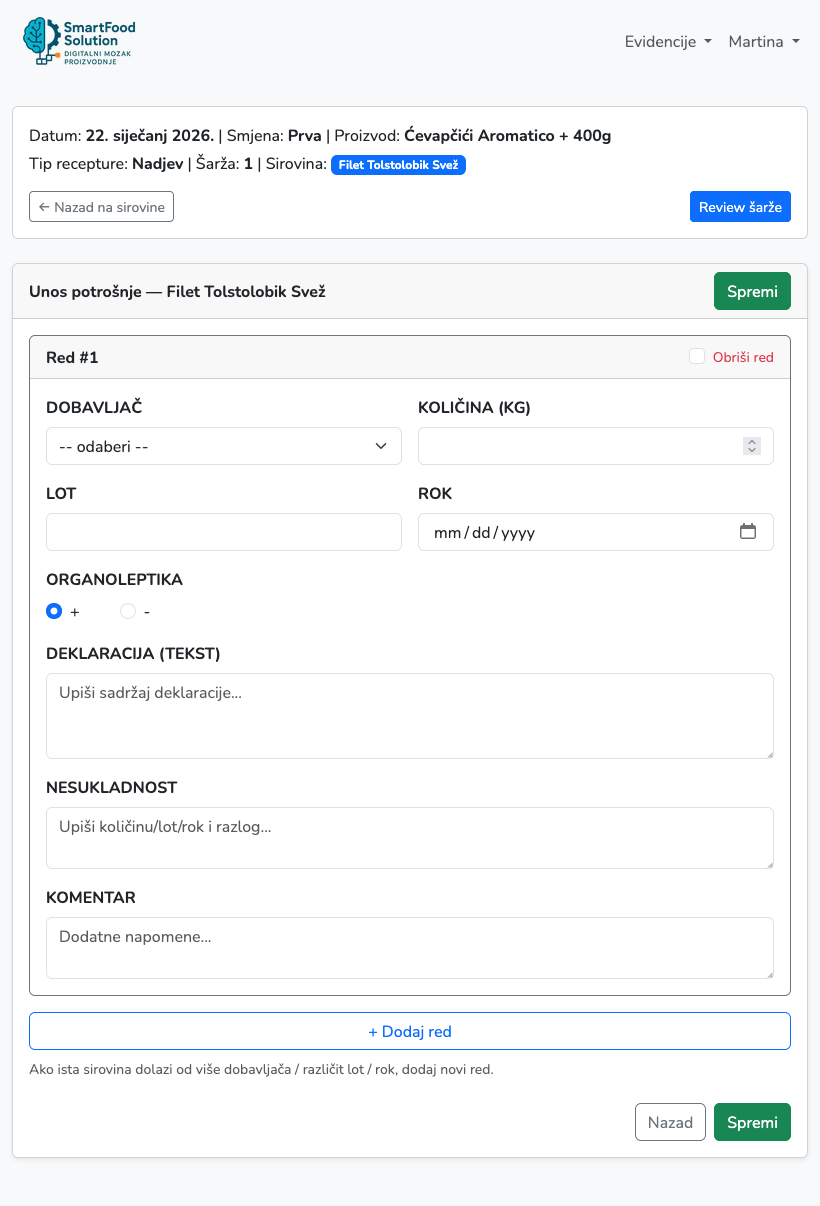Click the bottom Nazad button
This screenshot has height=1206, width=820.
pyautogui.click(x=670, y=1122)
